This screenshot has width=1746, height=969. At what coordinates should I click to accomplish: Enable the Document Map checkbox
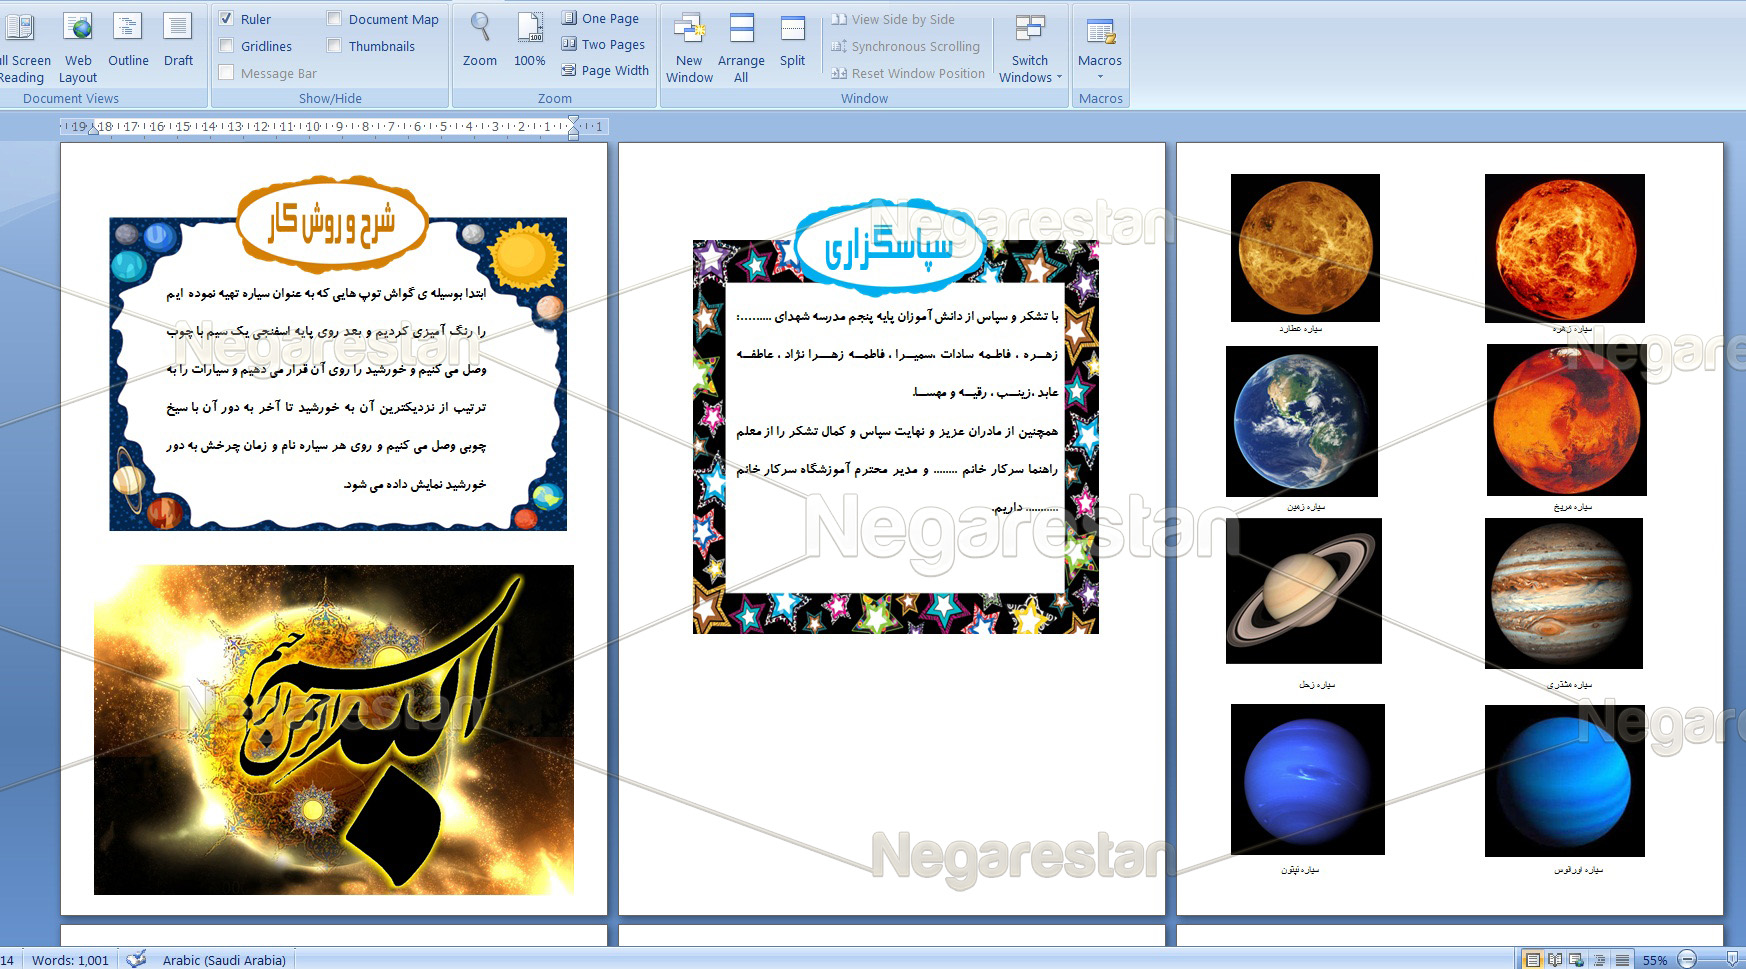(334, 19)
